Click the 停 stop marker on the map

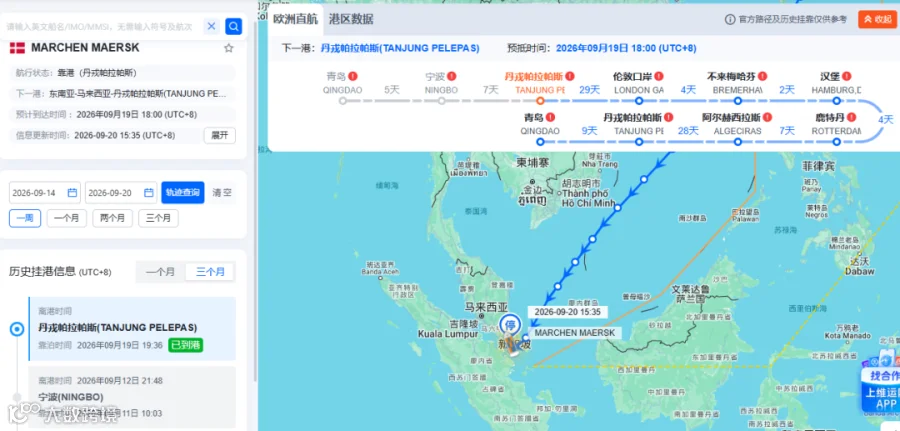(509, 325)
